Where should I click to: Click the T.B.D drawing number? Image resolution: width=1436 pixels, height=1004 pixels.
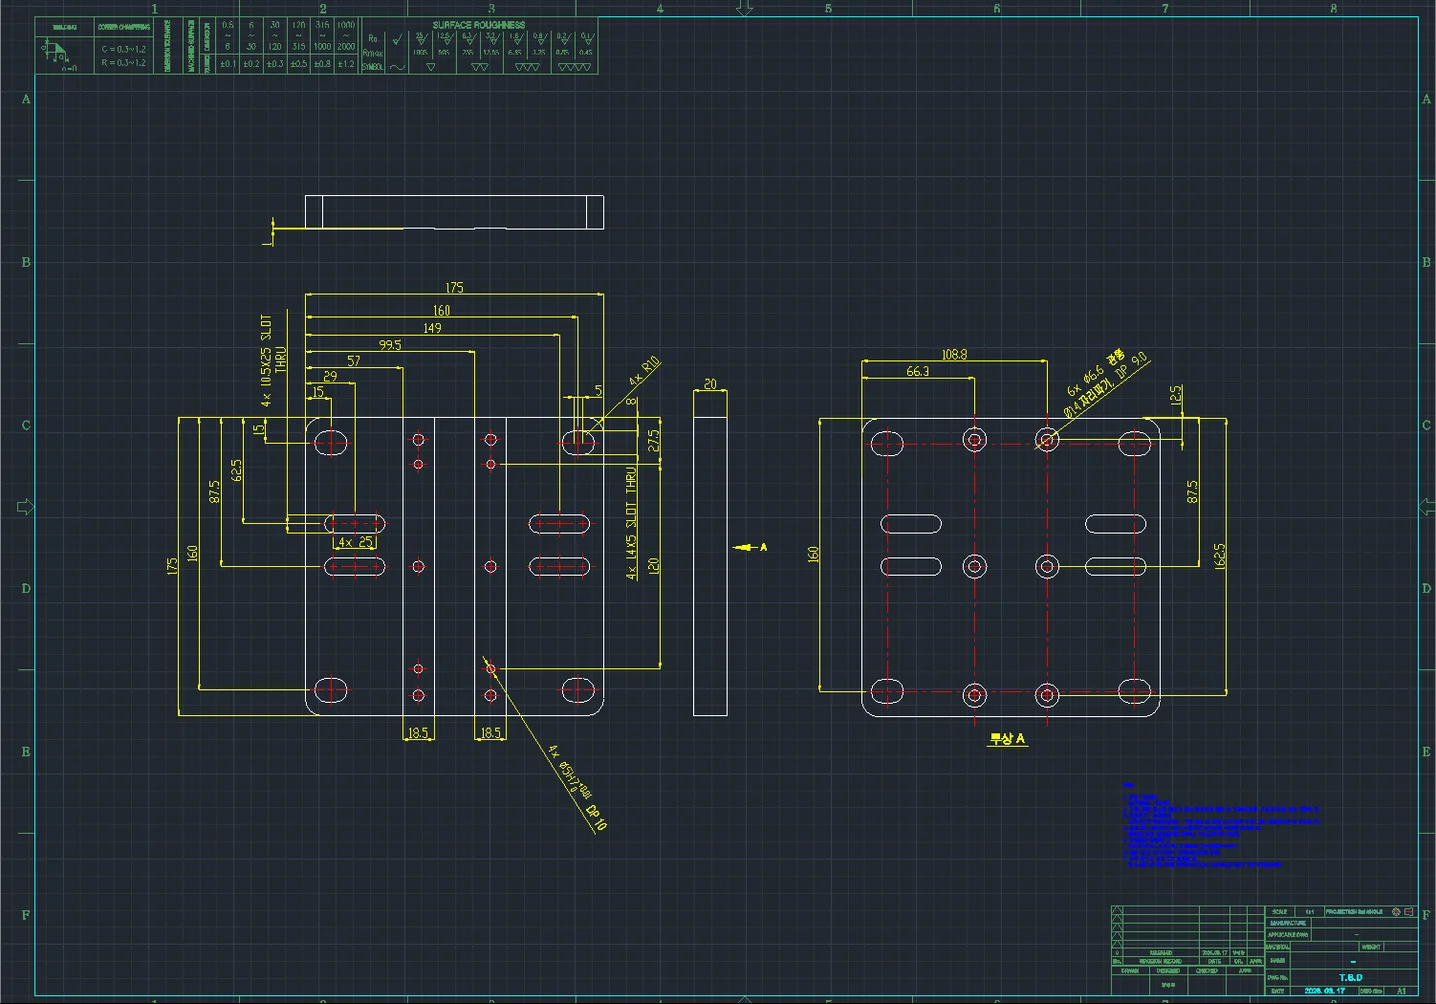[1351, 978]
